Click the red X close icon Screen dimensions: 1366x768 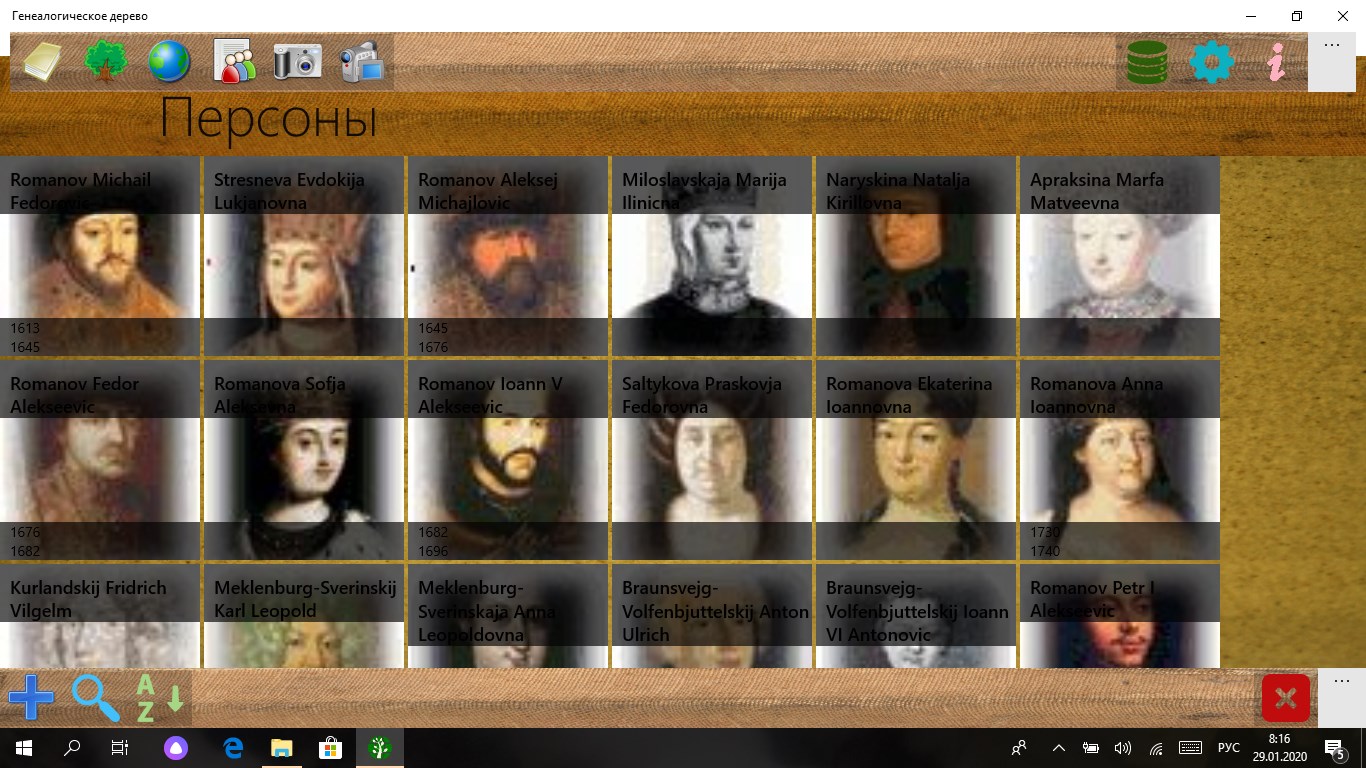tap(1286, 697)
